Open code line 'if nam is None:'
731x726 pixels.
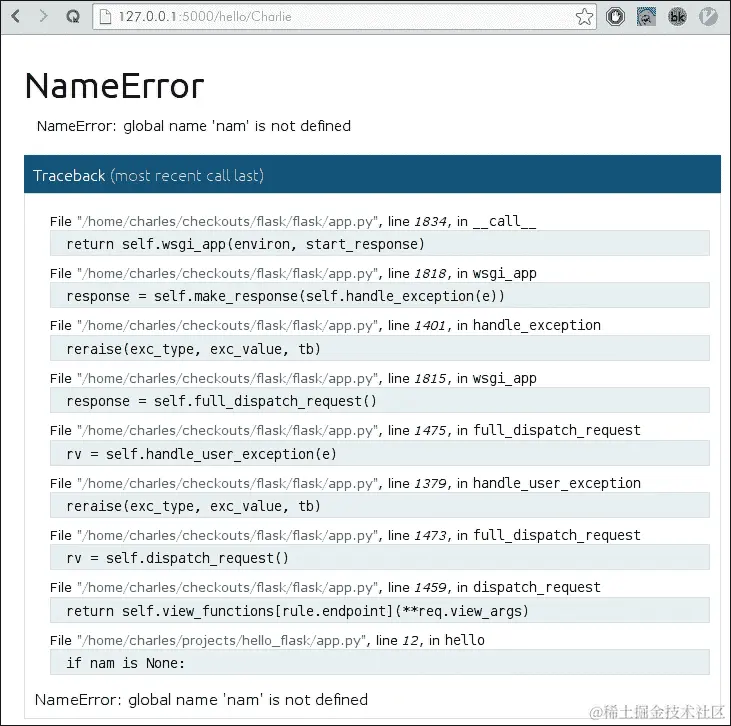[x=379, y=663]
